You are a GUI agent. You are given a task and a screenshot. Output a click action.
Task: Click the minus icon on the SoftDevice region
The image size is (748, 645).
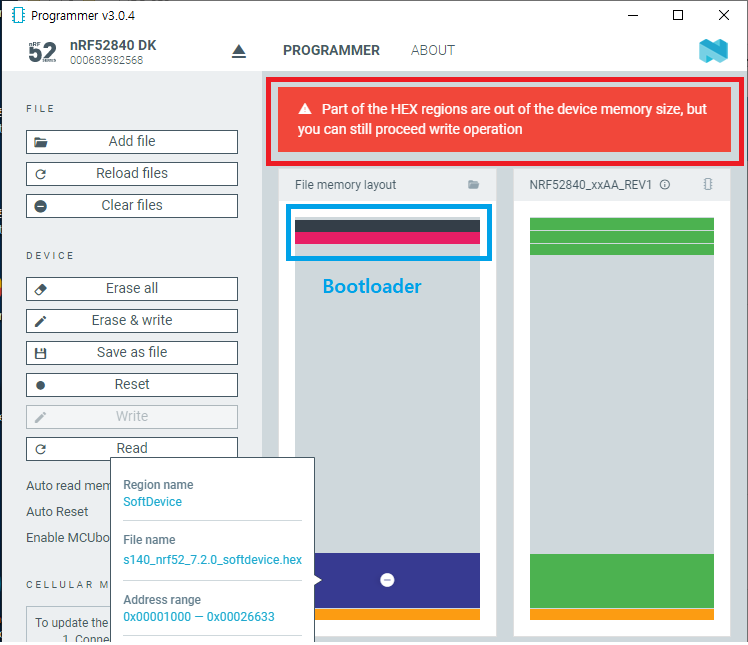[387, 580]
